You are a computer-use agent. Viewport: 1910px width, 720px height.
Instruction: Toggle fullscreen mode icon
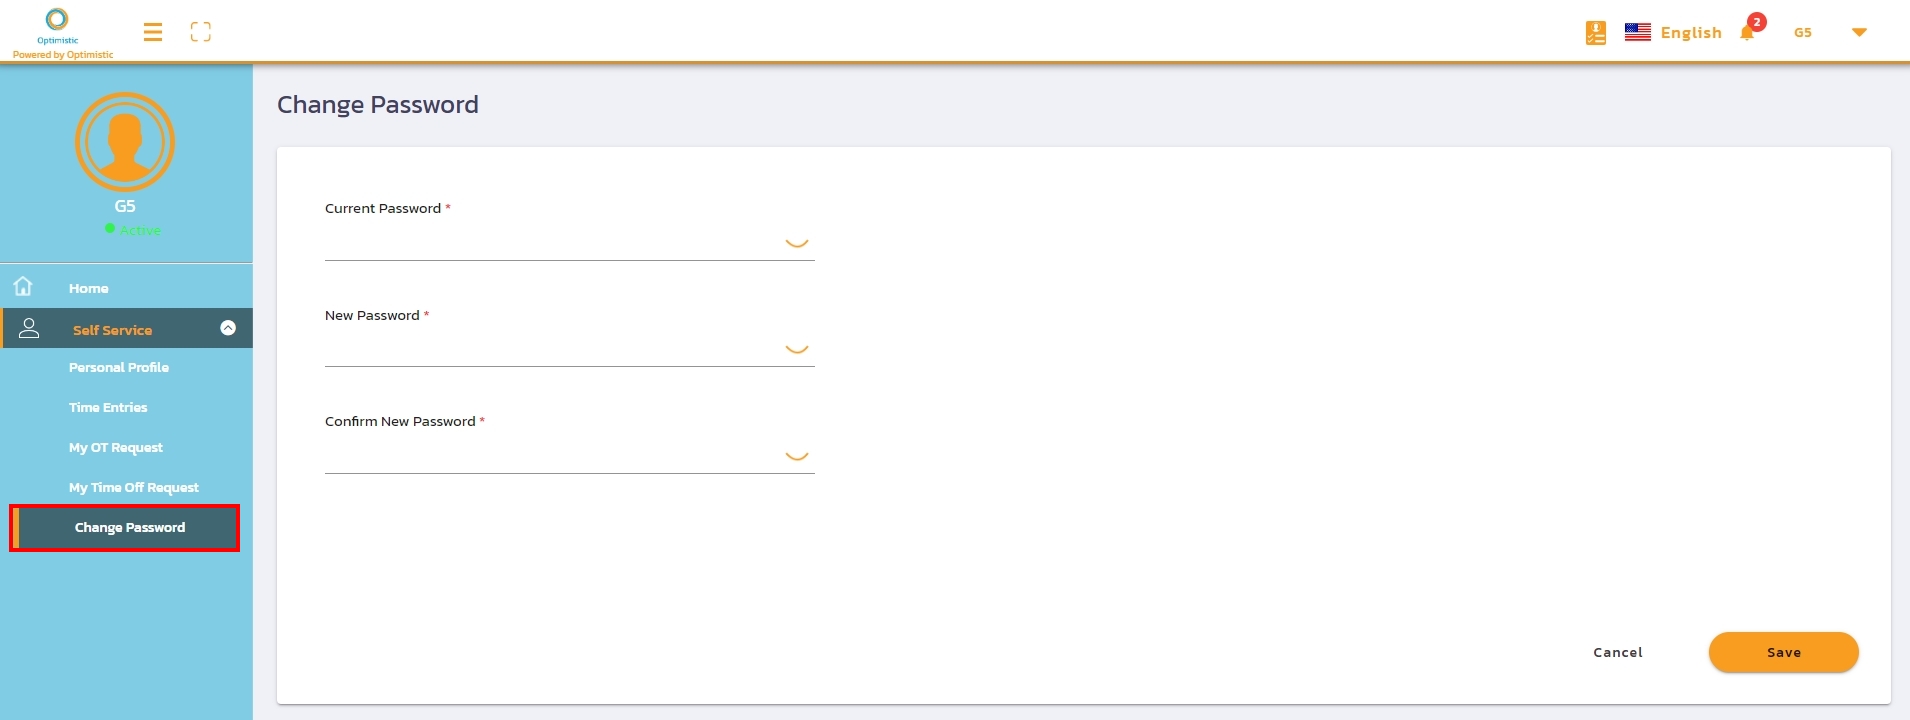(201, 32)
